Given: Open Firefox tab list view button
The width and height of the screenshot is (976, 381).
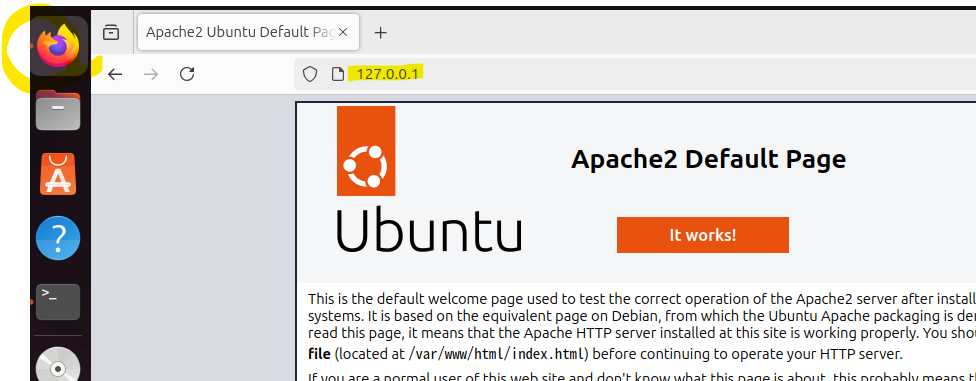Looking at the screenshot, I should coord(111,32).
